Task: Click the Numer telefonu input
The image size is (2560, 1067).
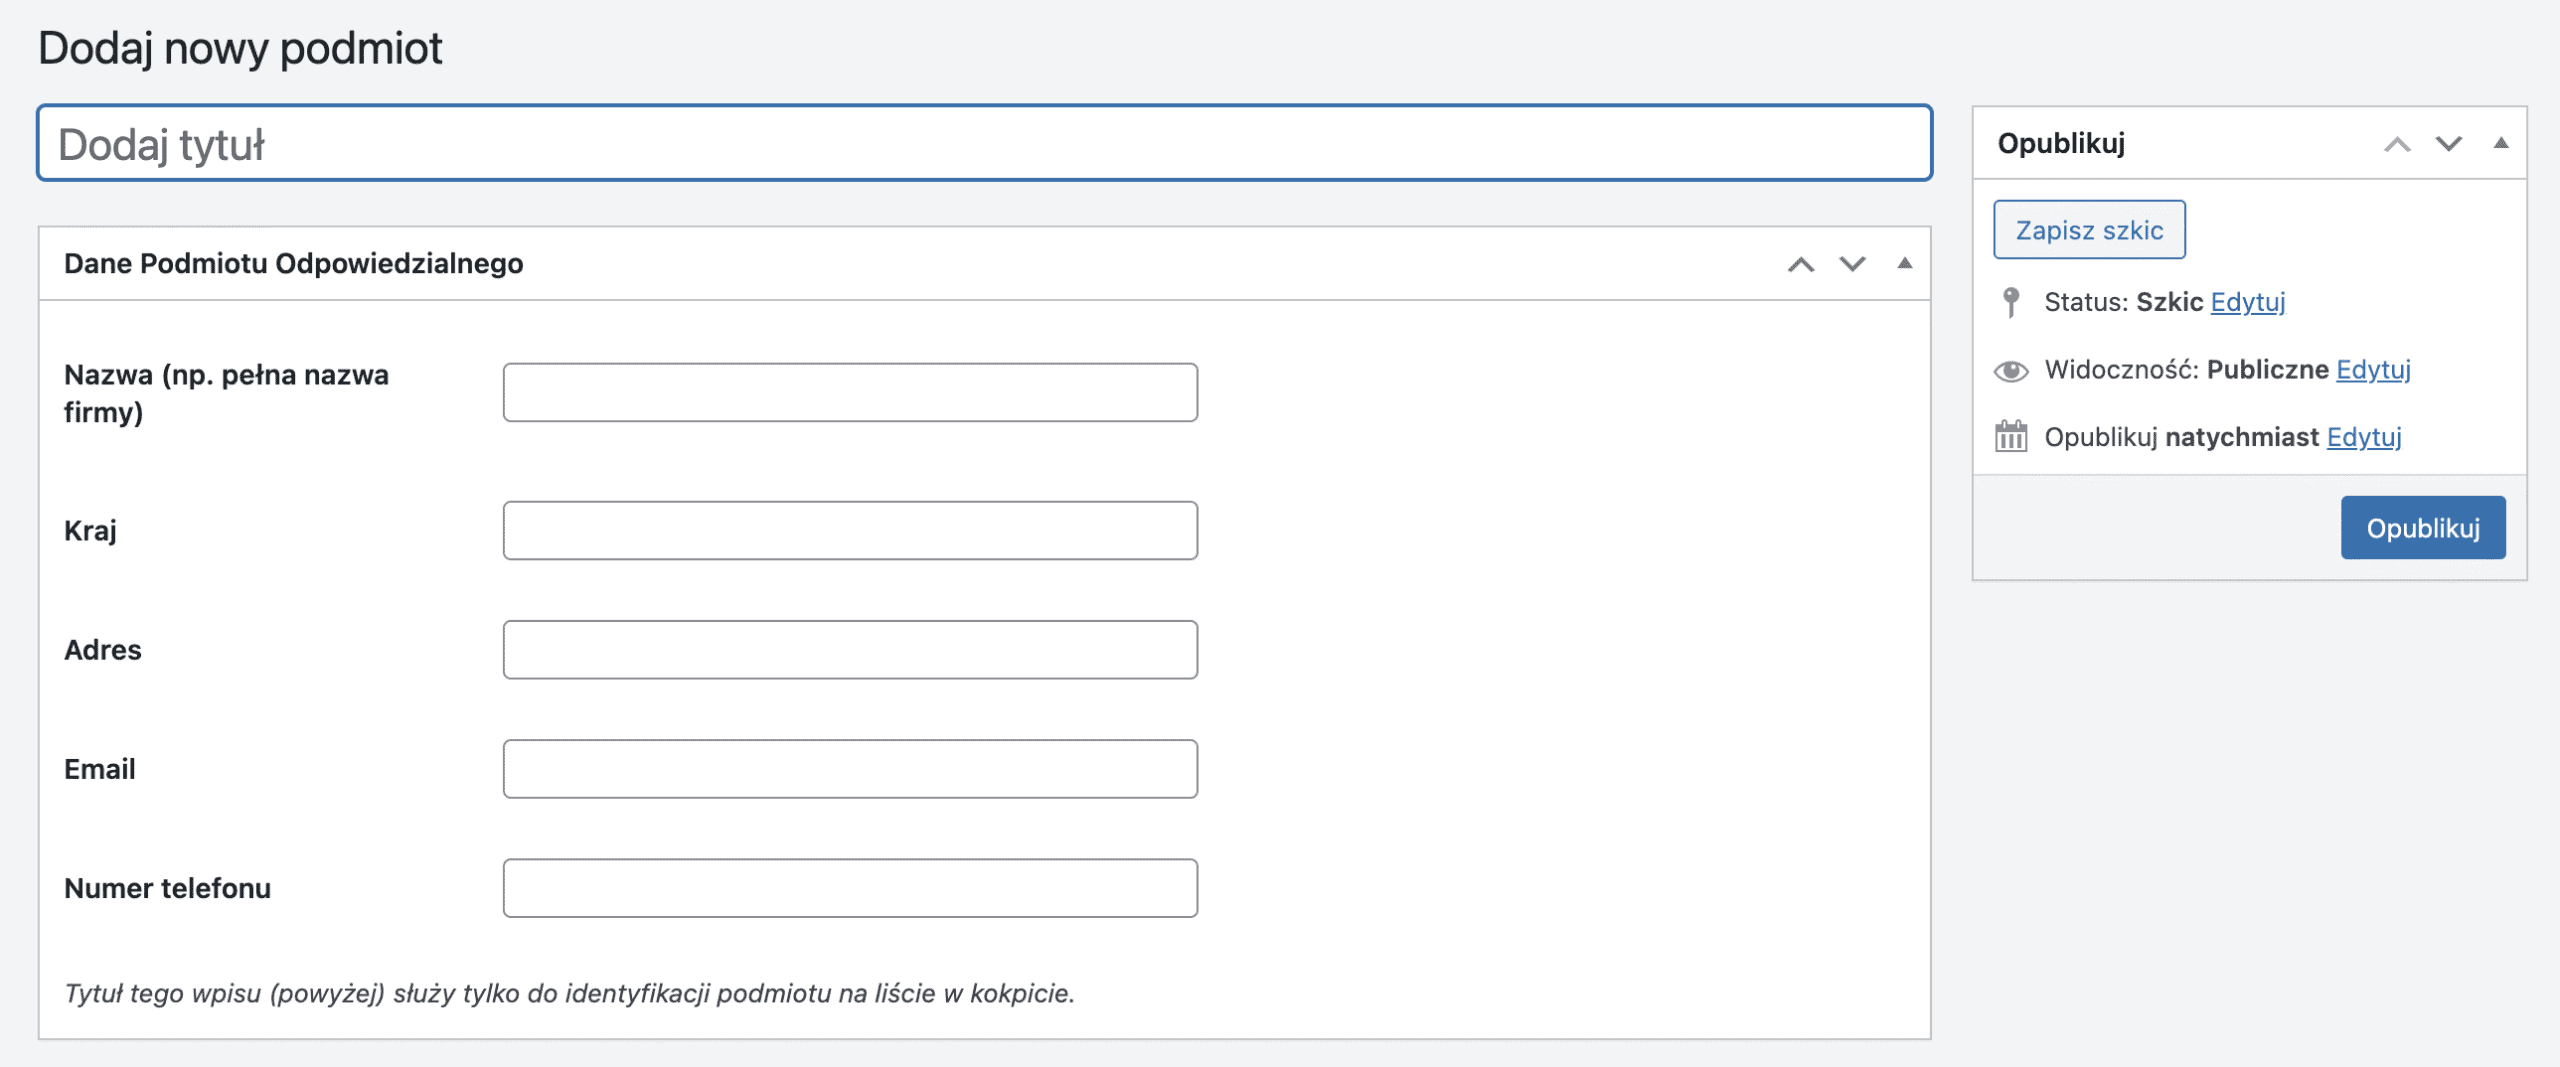Action: click(x=850, y=888)
